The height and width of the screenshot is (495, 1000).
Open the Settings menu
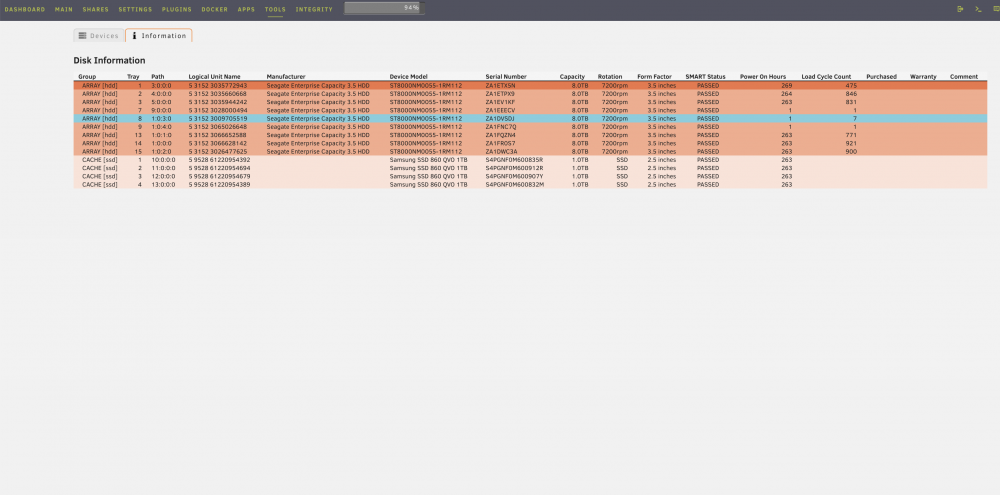pyautogui.click(x=135, y=10)
